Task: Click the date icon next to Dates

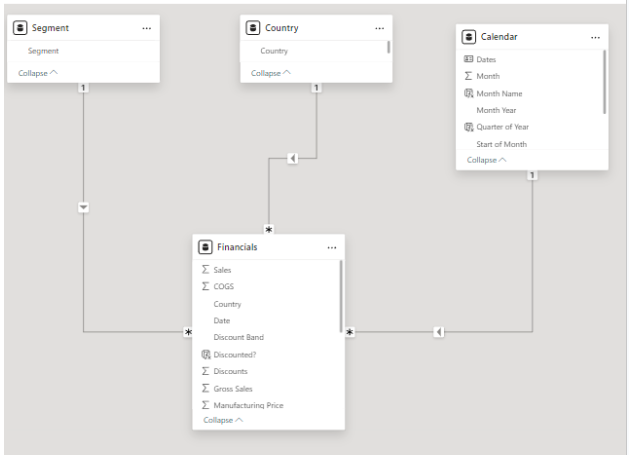Action: click(x=468, y=59)
